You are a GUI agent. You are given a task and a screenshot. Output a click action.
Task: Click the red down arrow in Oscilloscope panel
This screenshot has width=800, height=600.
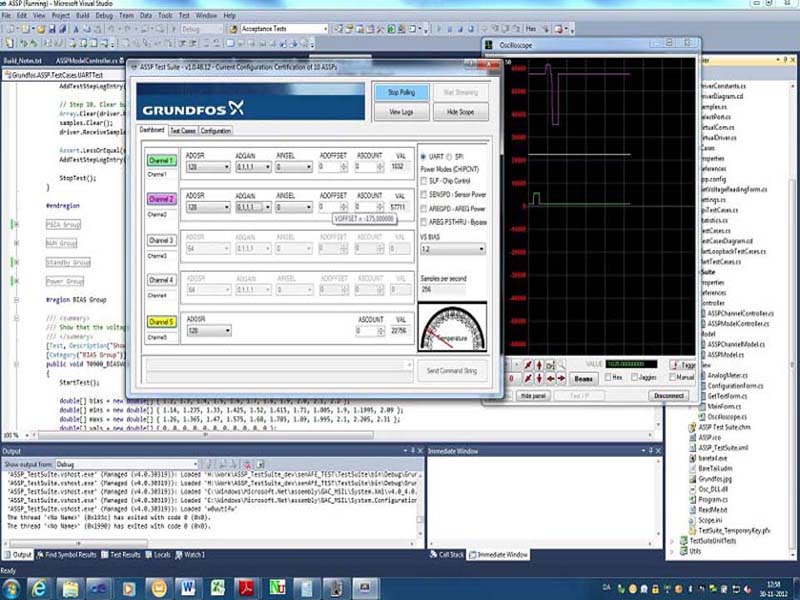tap(539, 379)
